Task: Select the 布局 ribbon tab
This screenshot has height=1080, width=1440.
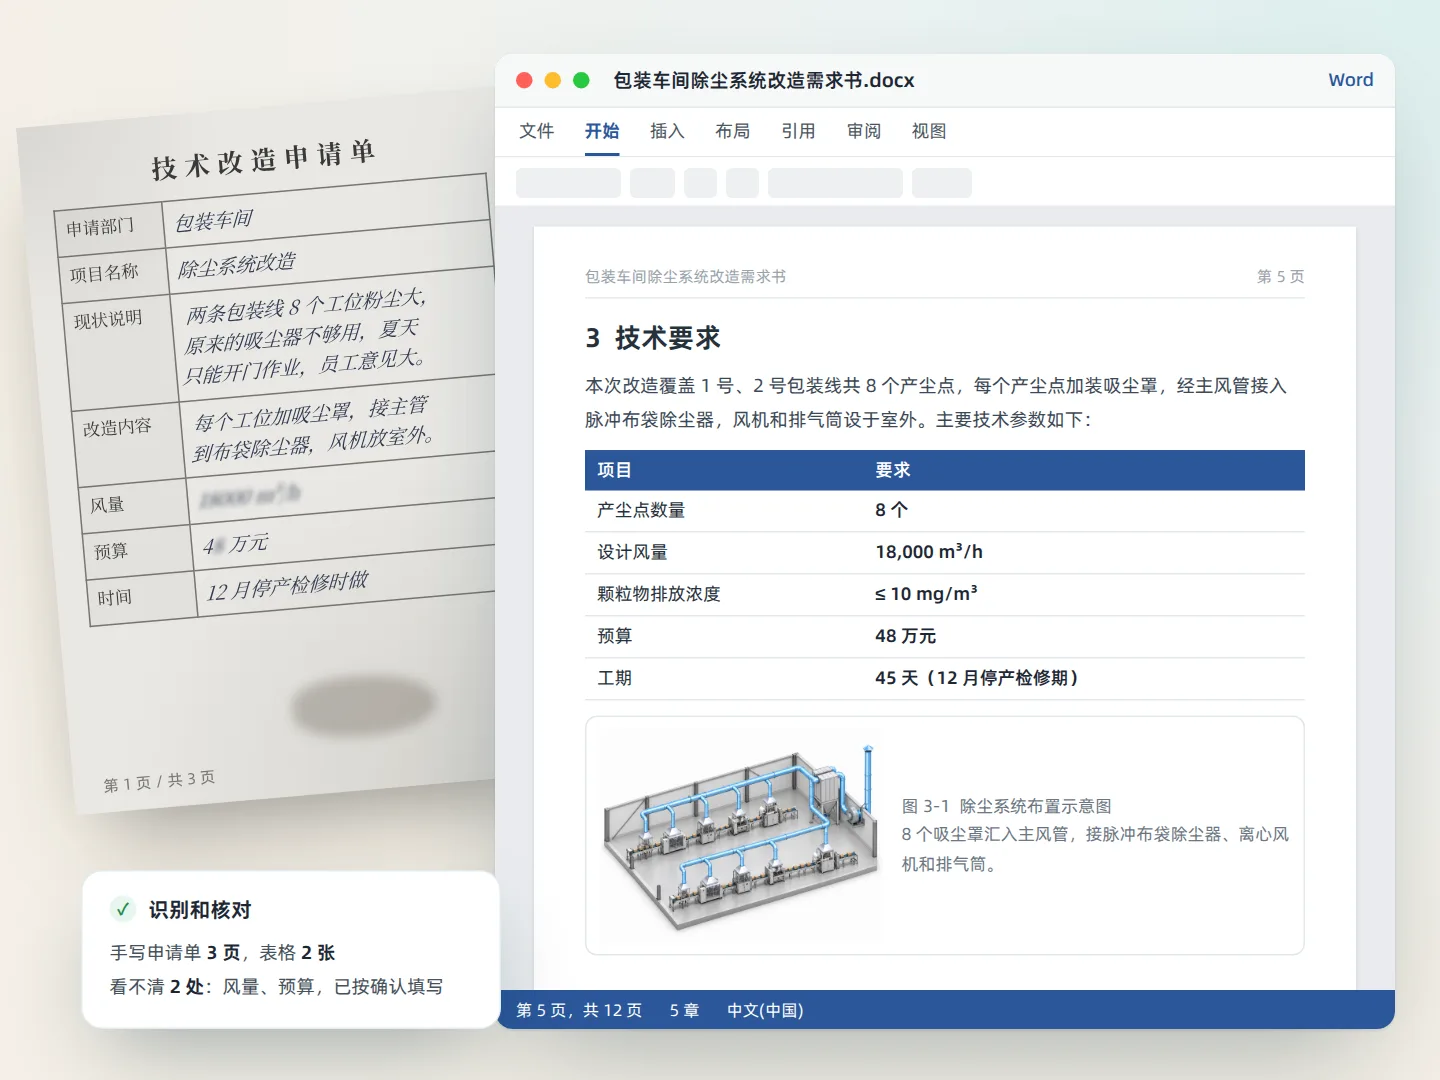Action: tap(733, 131)
